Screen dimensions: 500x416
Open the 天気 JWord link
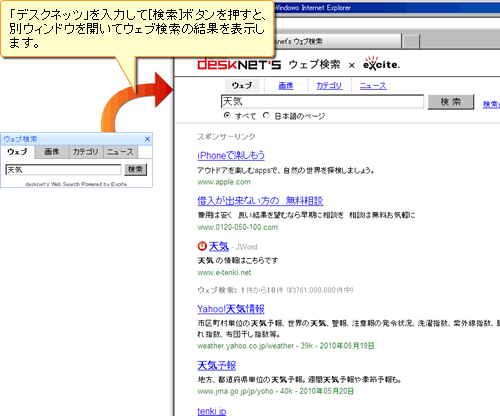pos(219,246)
